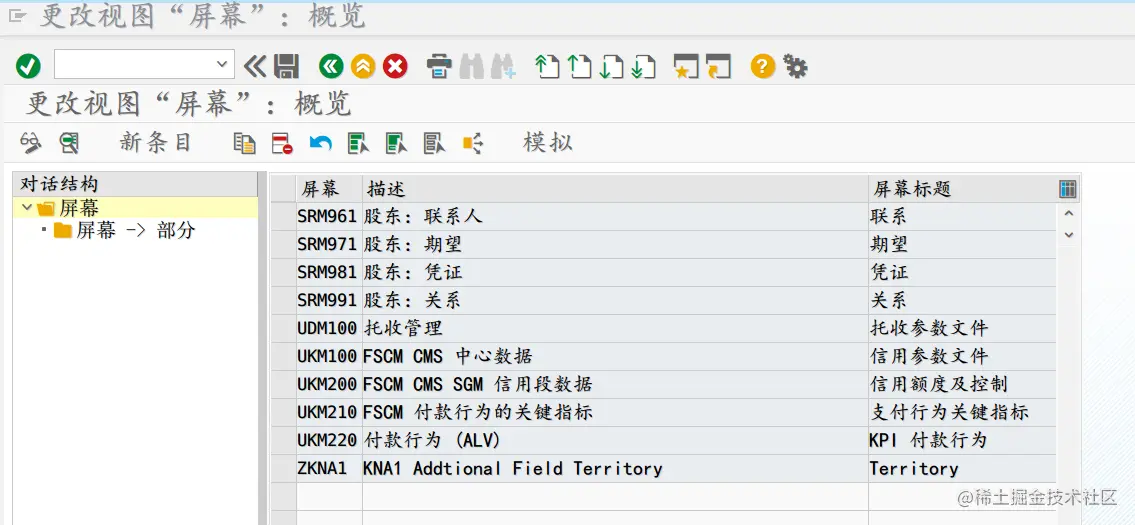Open the 屏幕 -> 部分 tree node
This screenshot has height=525, width=1135.
[x=136, y=231]
